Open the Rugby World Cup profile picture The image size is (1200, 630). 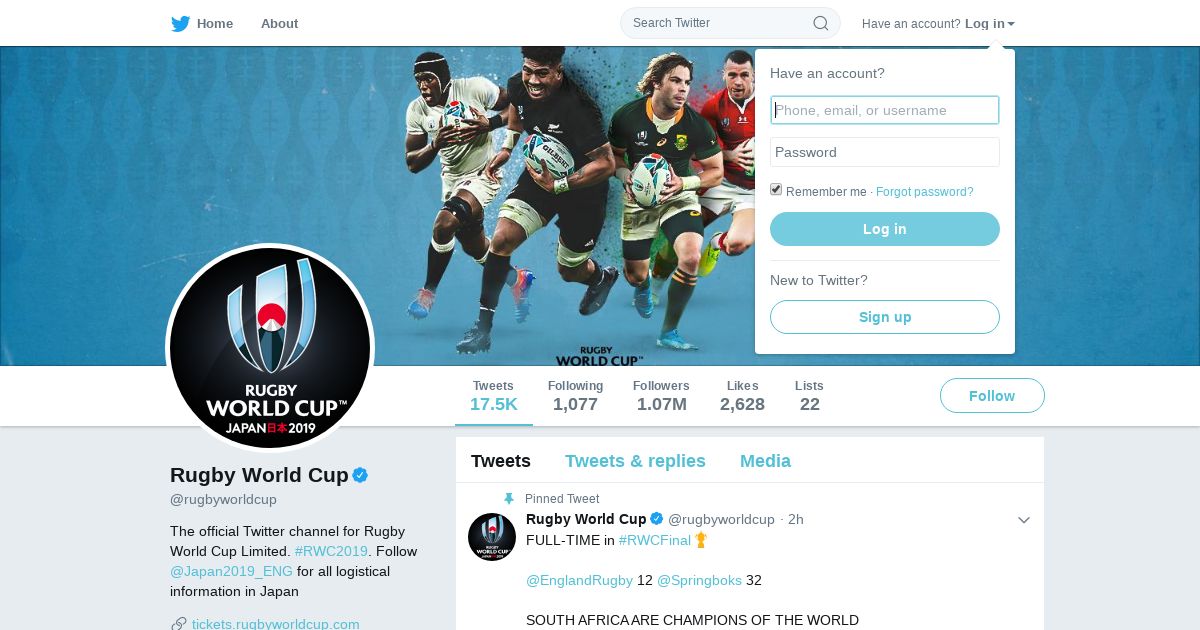tap(270, 348)
